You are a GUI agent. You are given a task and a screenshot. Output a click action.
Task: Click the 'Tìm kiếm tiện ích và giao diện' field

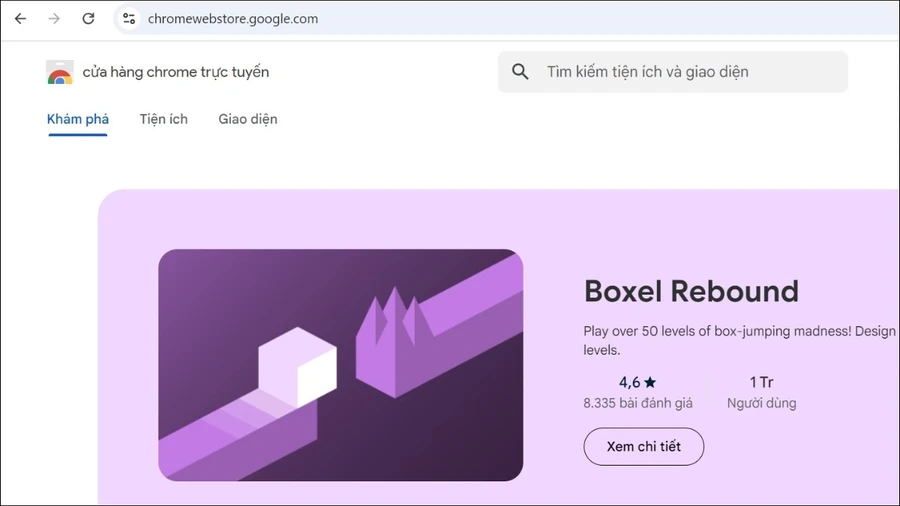[673, 72]
